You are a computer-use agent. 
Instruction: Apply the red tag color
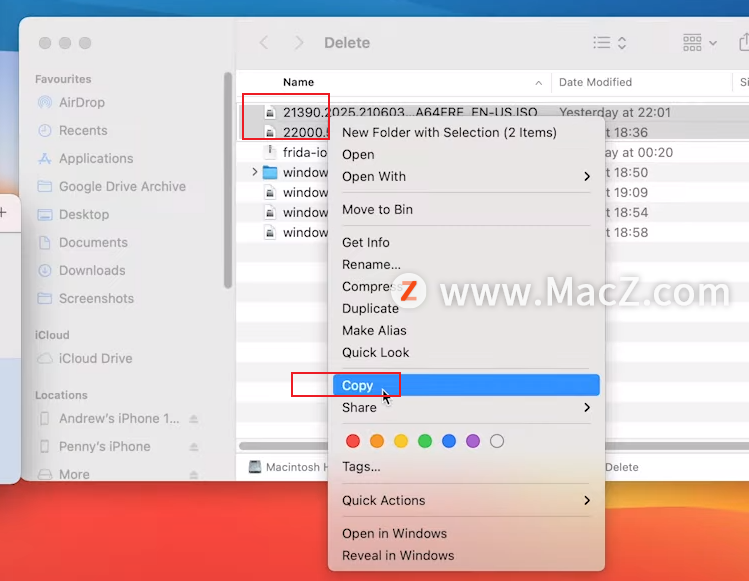(x=353, y=441)
